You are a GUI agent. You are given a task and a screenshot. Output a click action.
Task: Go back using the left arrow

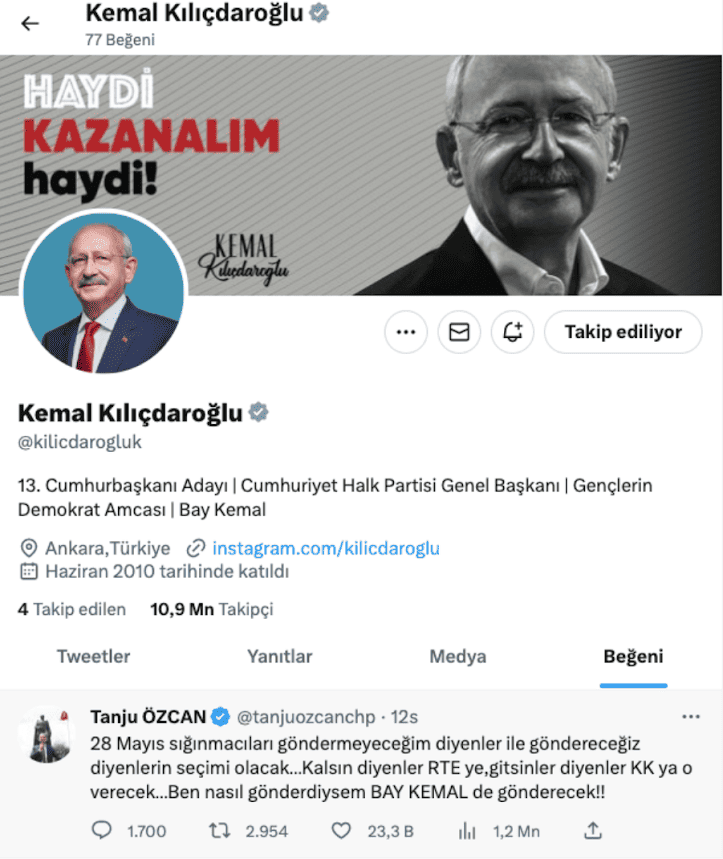(30, 24)
